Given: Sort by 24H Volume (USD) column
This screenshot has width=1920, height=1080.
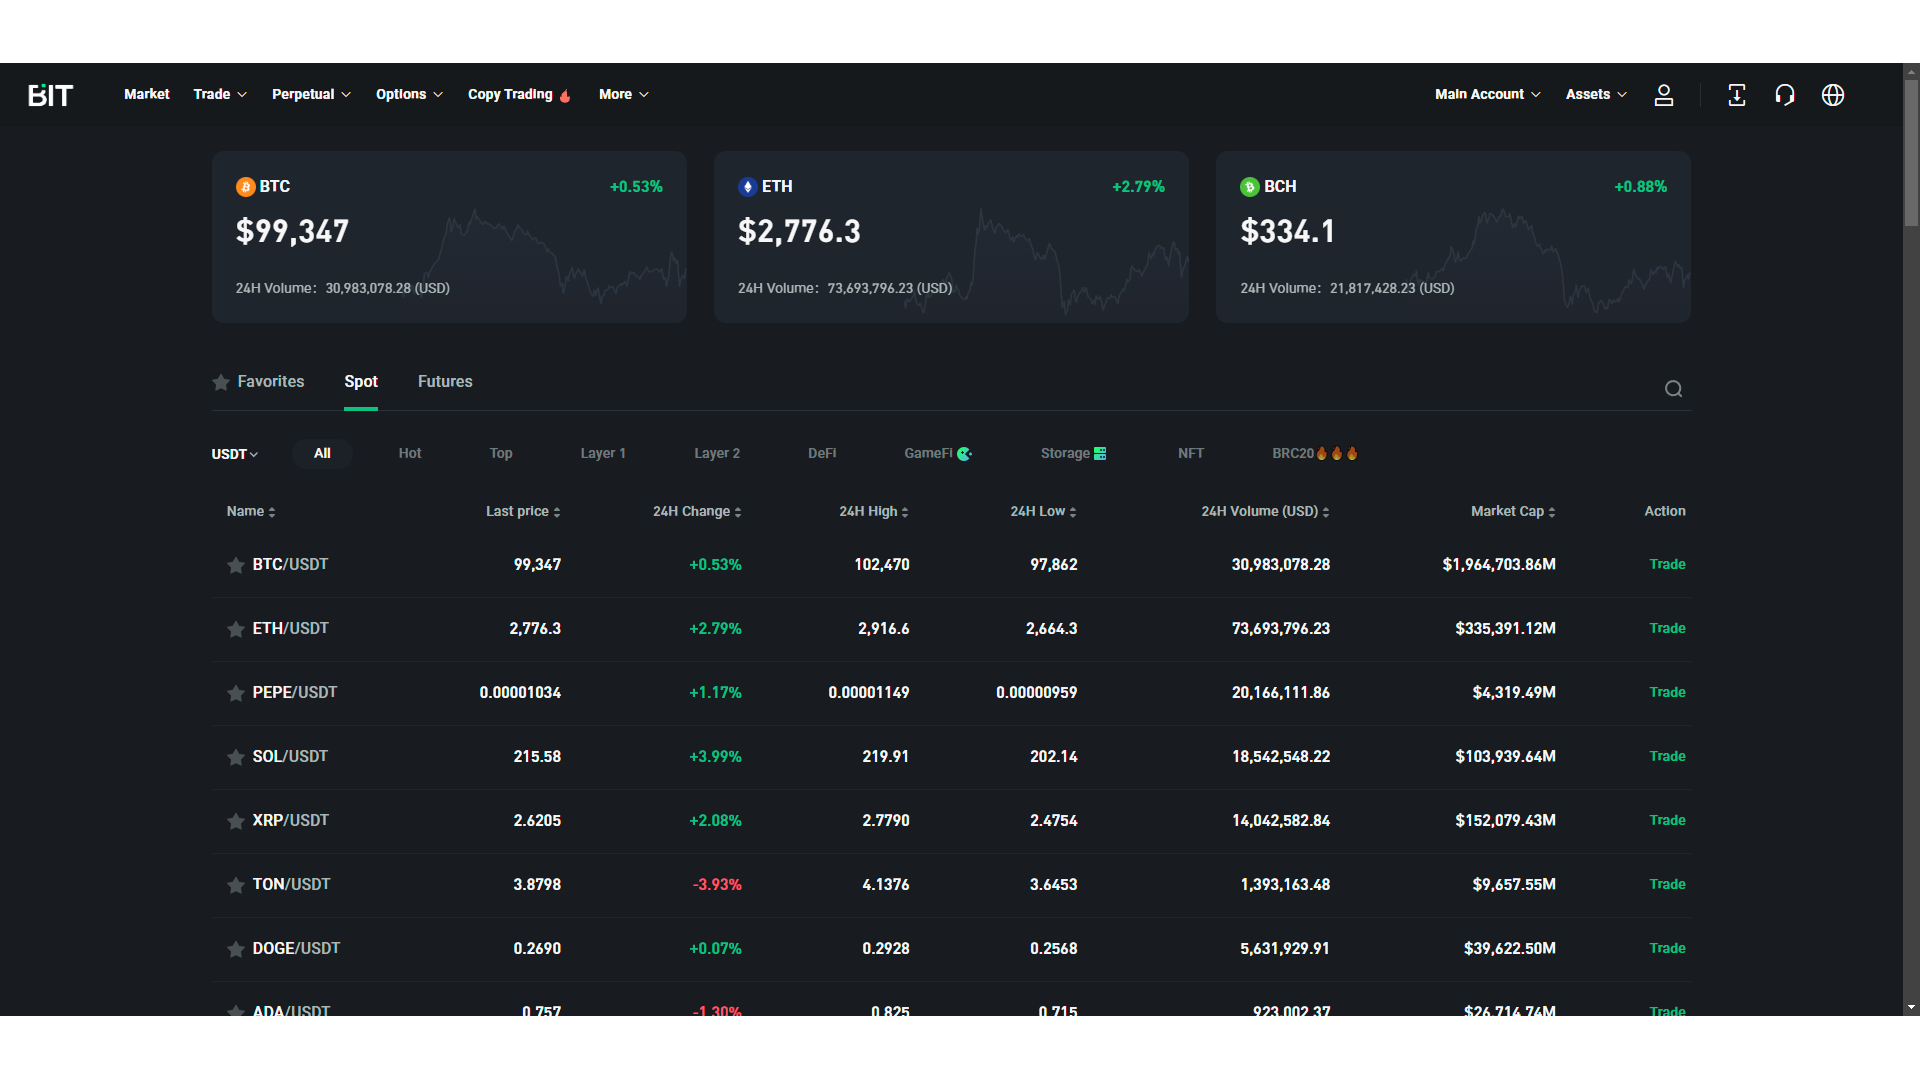Looking at the screenshot, I should coord(1265,511).
